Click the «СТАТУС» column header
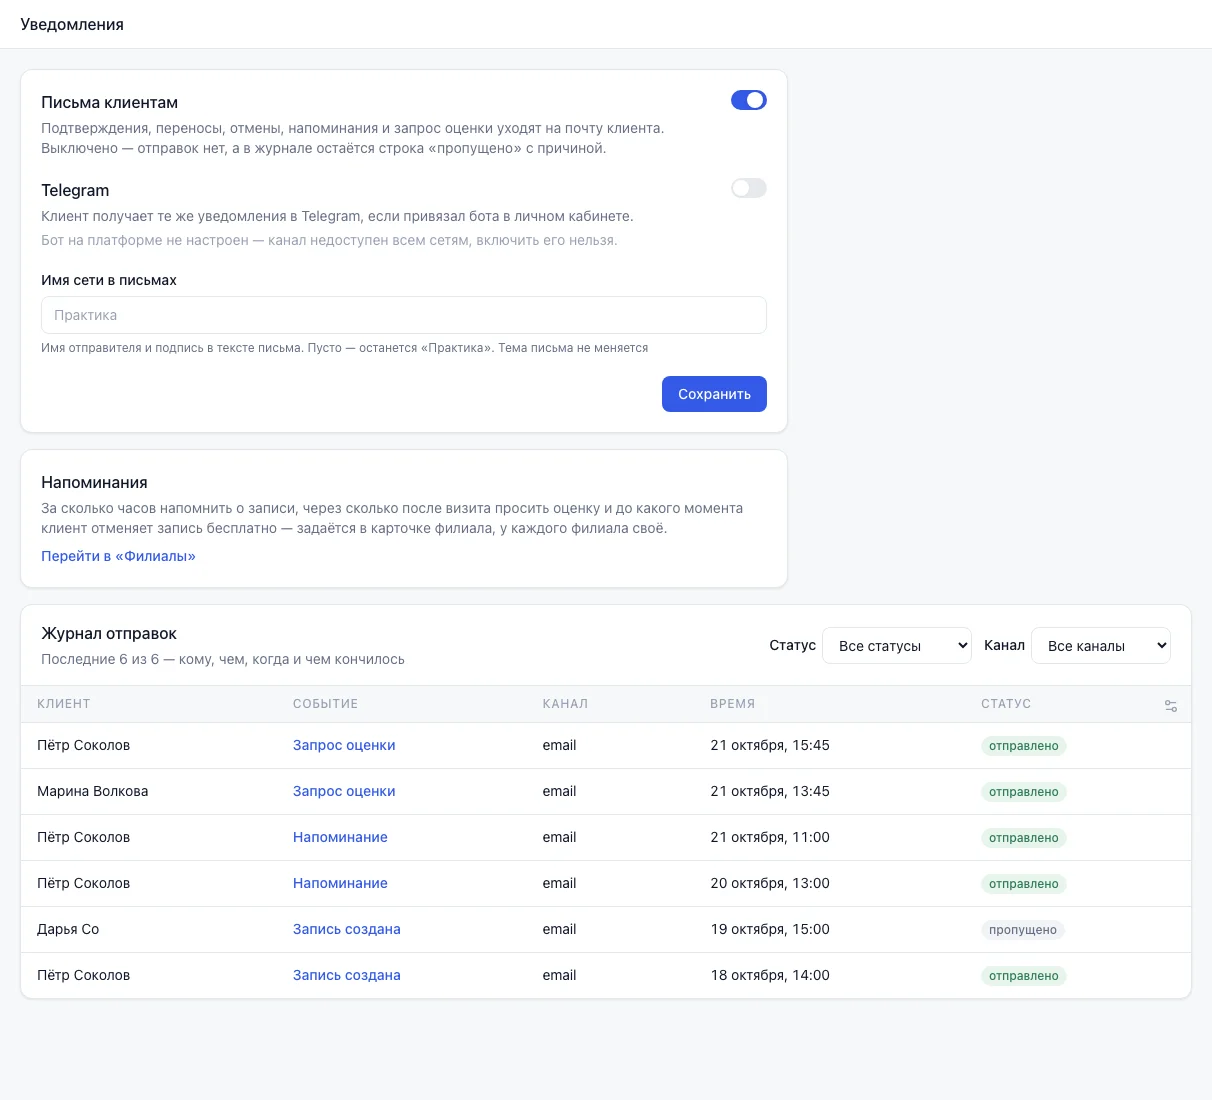Image resolution: width=1212 pixels, height=1100 pixels. coord(1006,704)
